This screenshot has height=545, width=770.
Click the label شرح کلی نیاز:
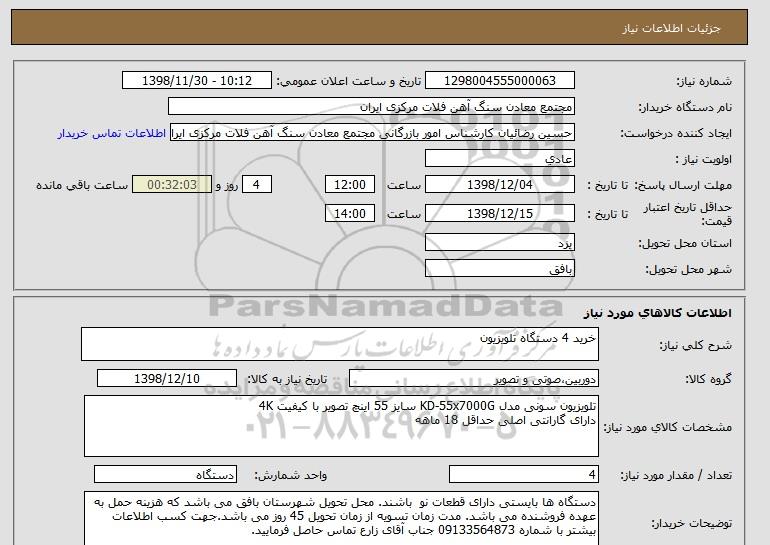(x=695, y=345)
